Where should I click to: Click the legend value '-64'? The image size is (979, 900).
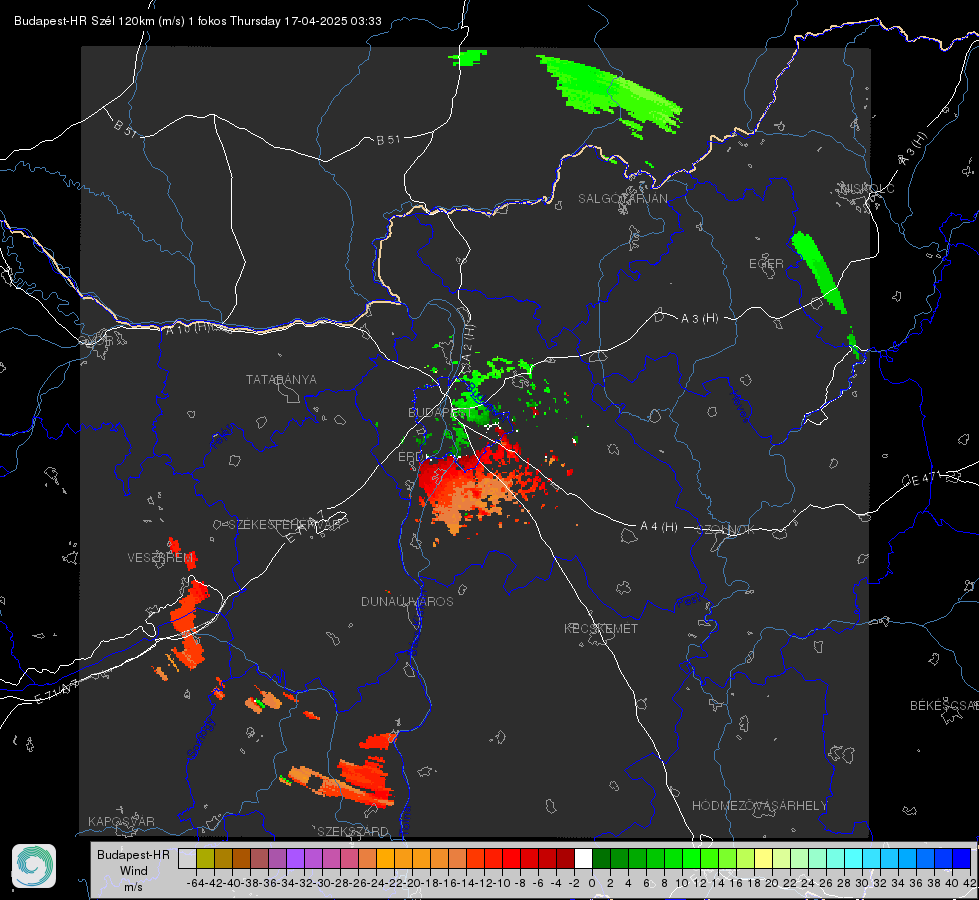coord(195,883)
